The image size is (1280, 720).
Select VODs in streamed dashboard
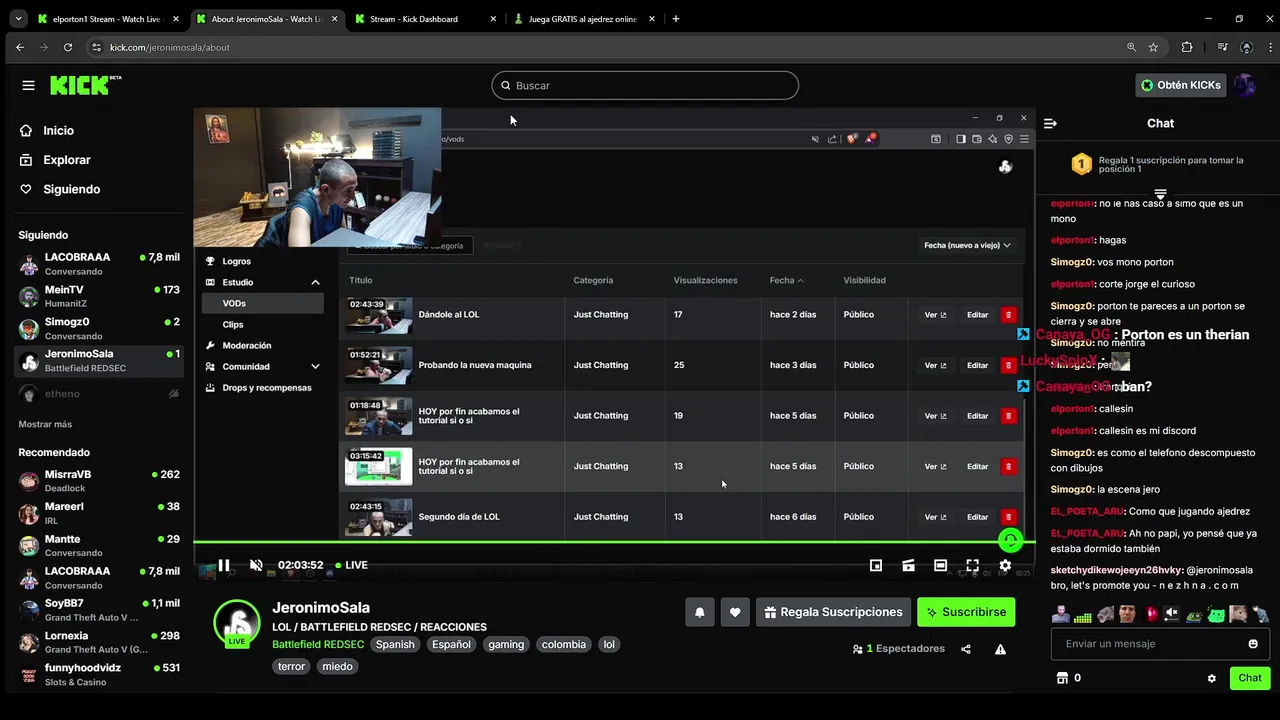pos(263,303)
